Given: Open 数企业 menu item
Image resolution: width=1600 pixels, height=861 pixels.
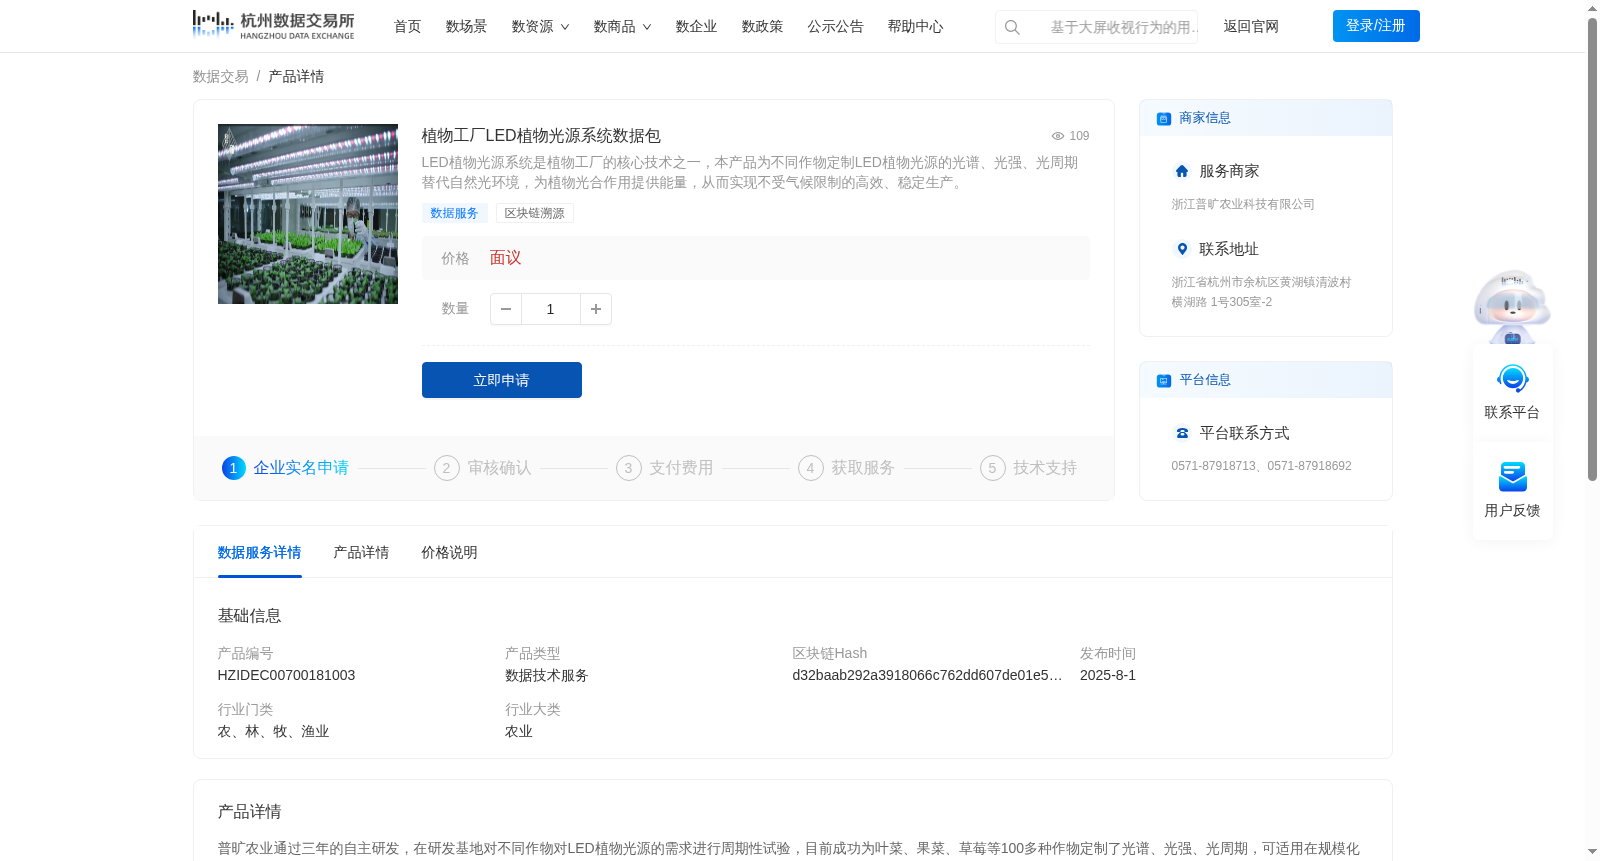Looking at the screenshot, I should [x=696, y=27].
